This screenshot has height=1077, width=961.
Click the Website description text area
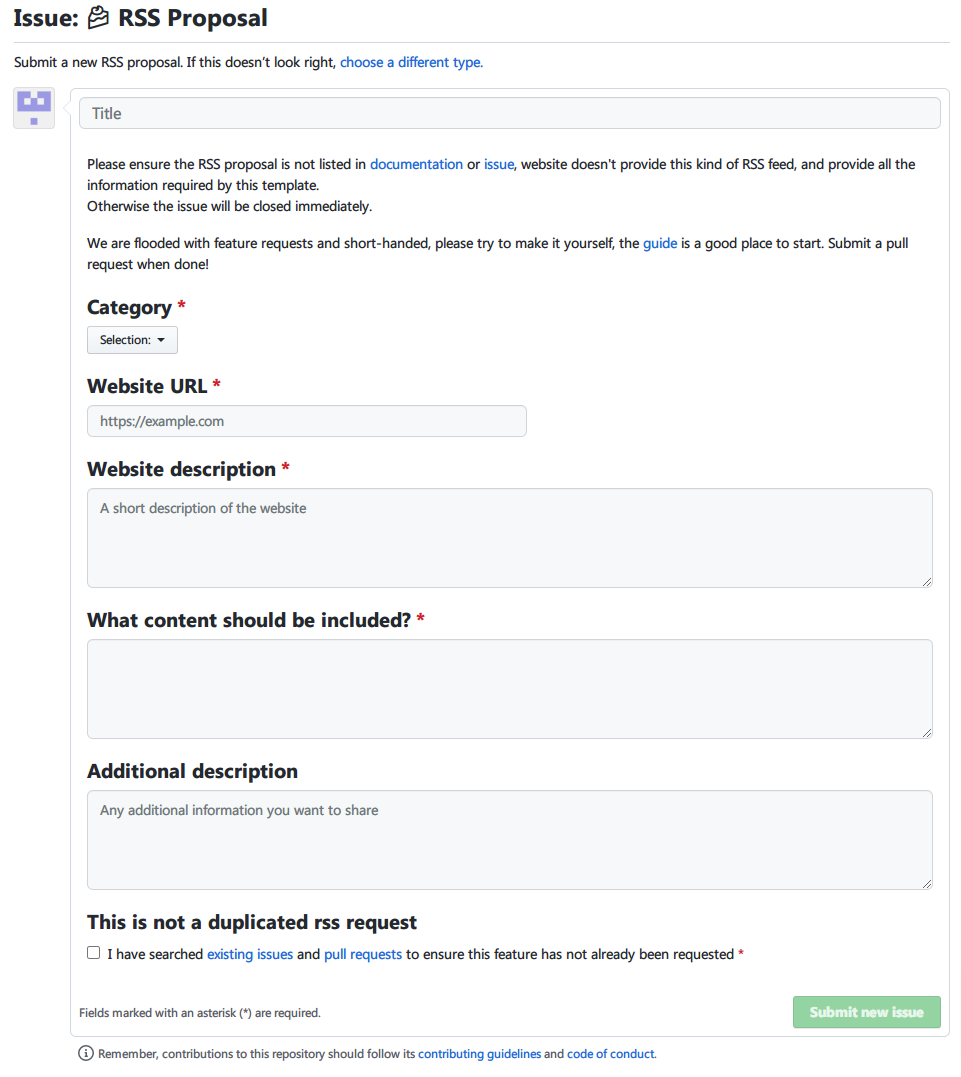pyautogui.click(x=509, y=537)
